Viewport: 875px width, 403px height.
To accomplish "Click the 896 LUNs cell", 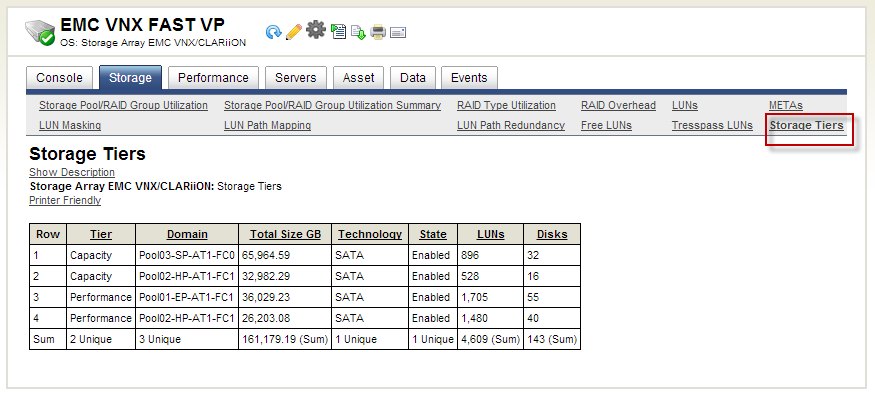I will 491,256.
